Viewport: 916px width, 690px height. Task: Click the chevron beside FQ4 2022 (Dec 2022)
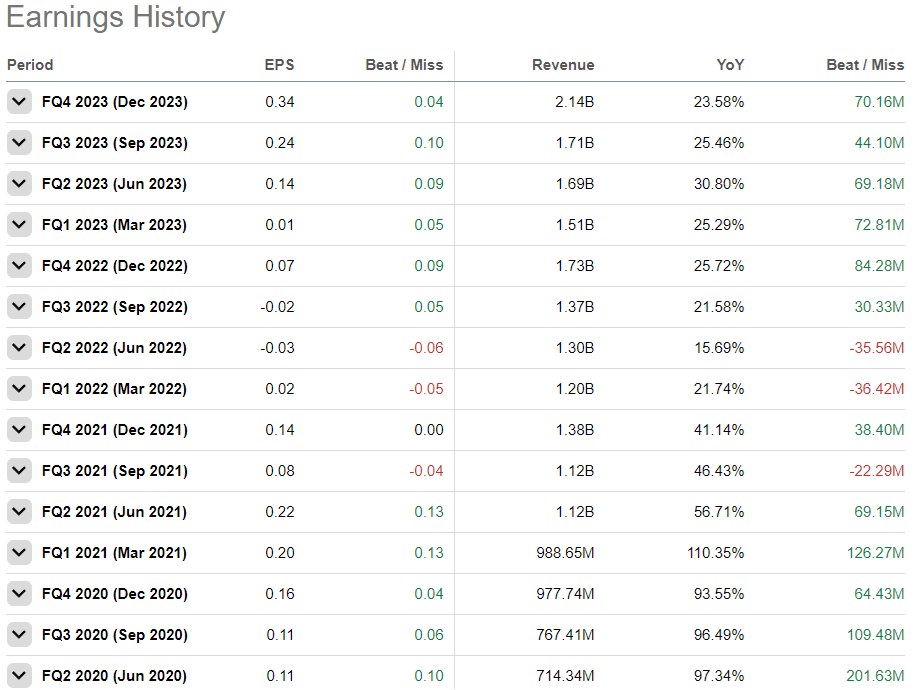[19, 265]
